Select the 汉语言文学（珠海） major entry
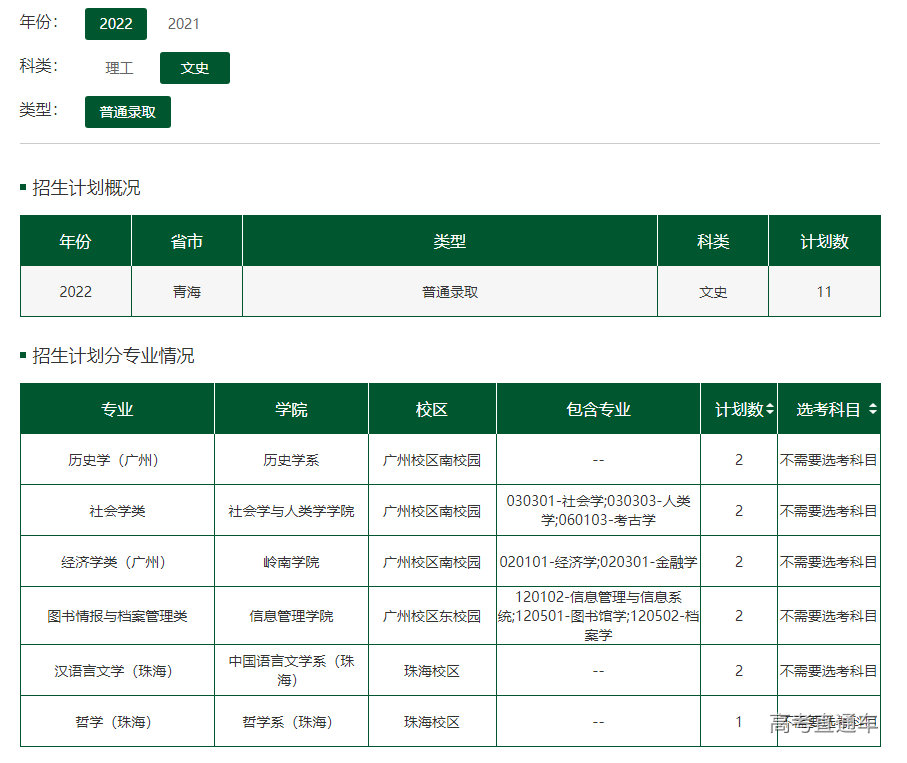 (x=117, y=671)
